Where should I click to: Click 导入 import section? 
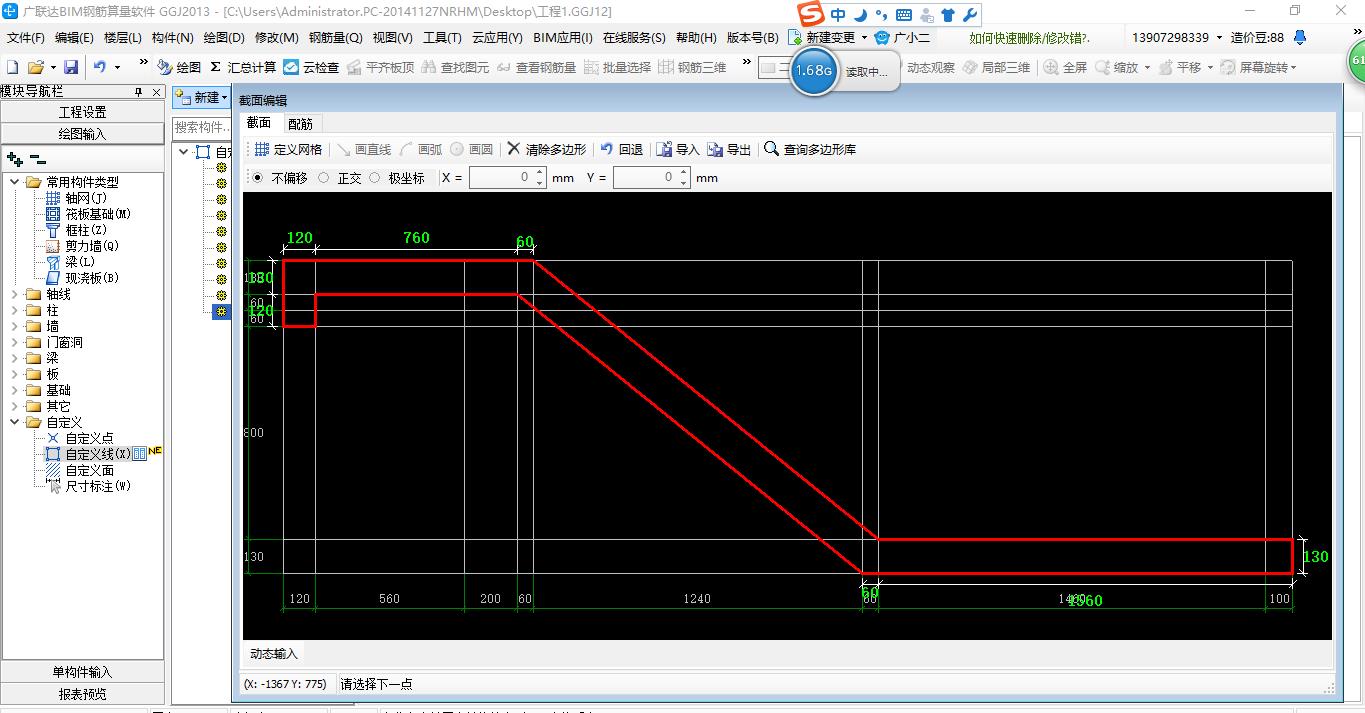pyautogui.click(x=677, y=149)
